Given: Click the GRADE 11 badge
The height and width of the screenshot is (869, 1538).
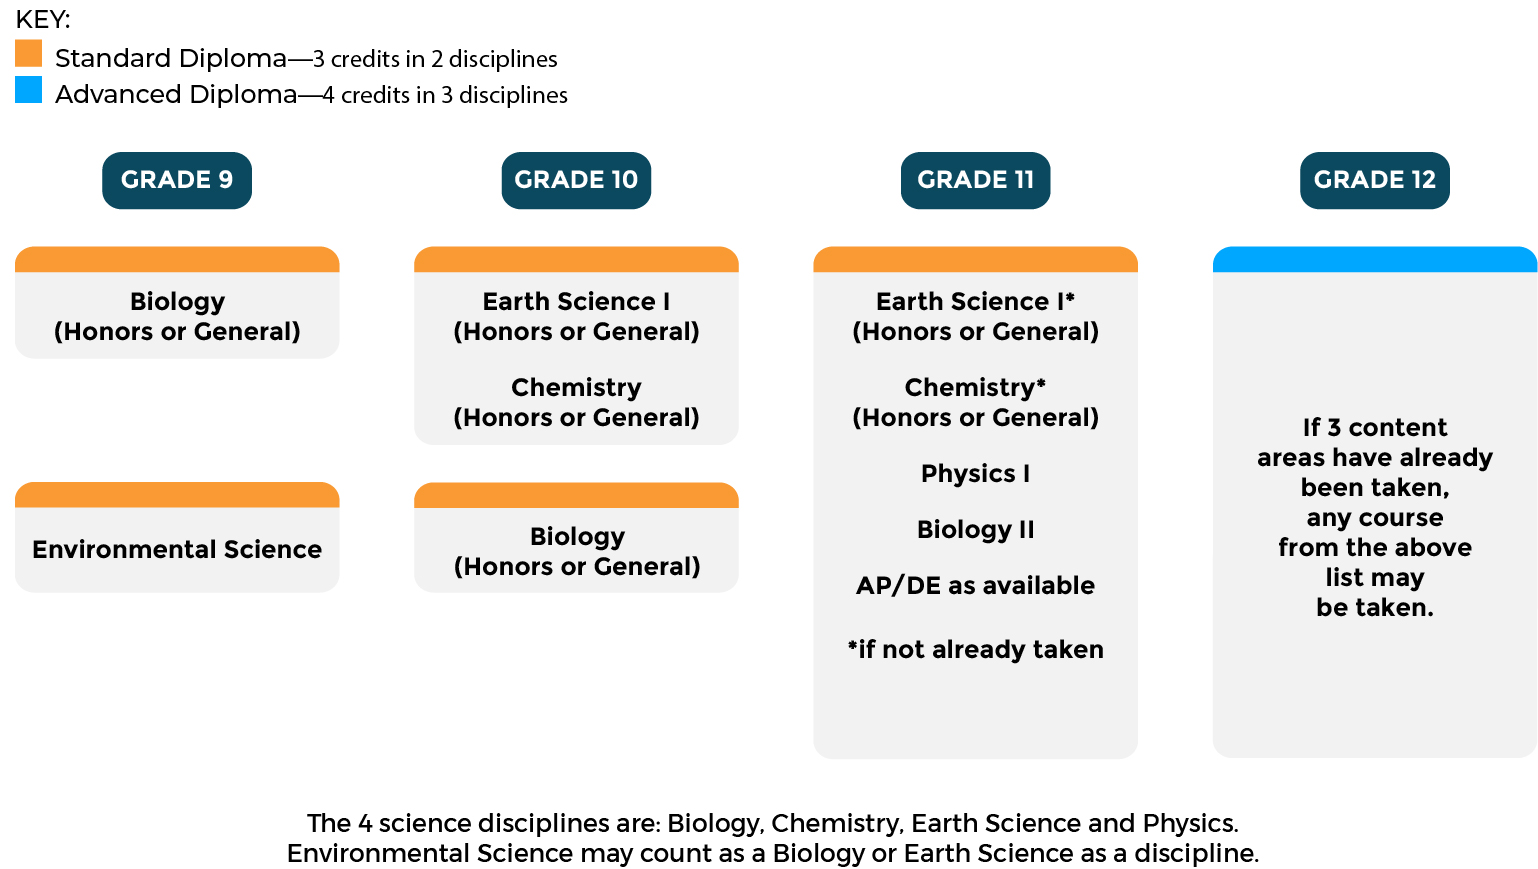Looking at the screenshot, I should (x=975, y=180).
